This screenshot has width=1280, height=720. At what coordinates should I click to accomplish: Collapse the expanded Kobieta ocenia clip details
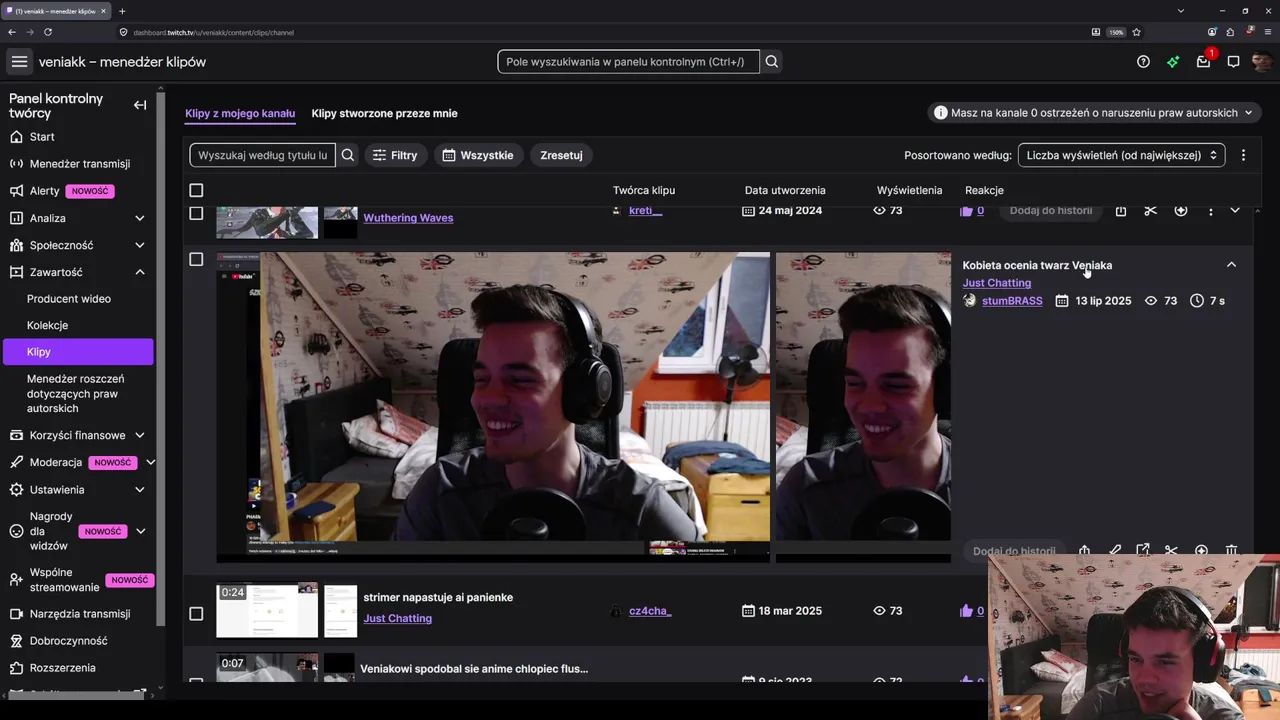[1231, 265]
